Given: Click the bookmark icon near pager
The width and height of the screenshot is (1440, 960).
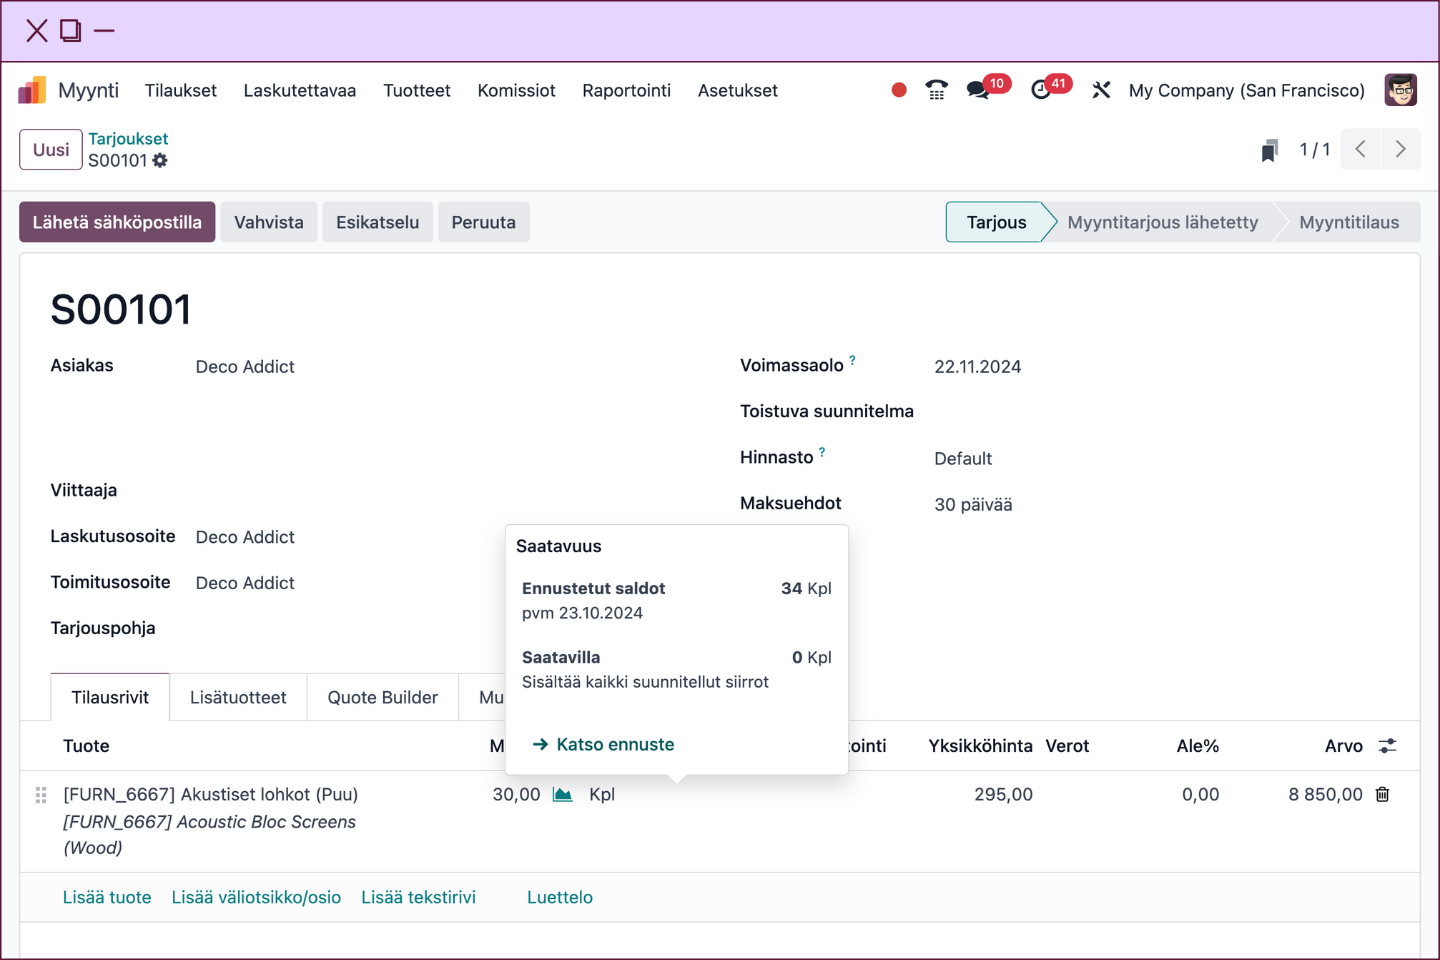Looking at the screenshot, I should [1269, 150].
